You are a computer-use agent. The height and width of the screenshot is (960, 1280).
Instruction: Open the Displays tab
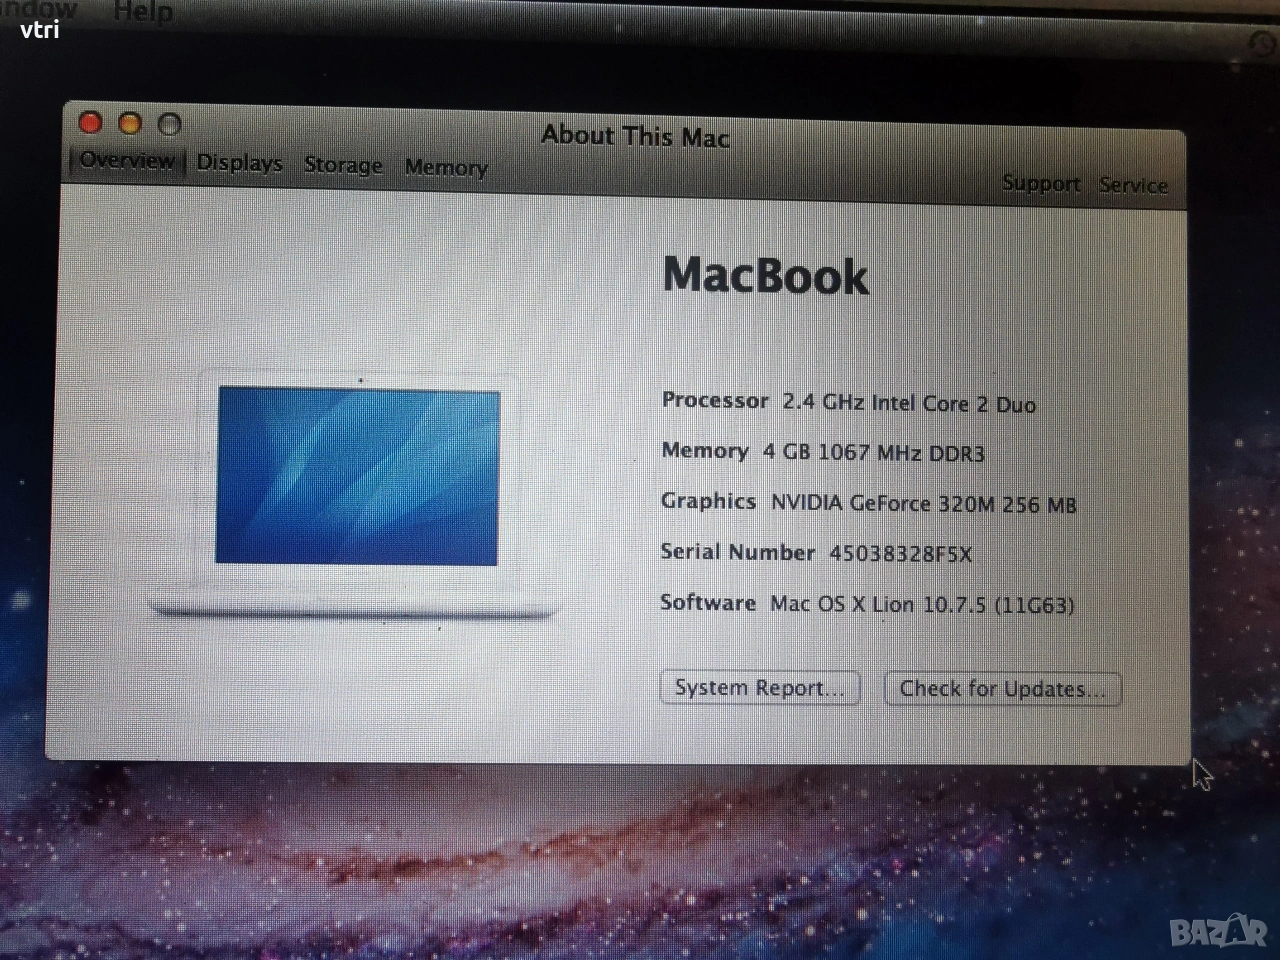pos(239,163)
